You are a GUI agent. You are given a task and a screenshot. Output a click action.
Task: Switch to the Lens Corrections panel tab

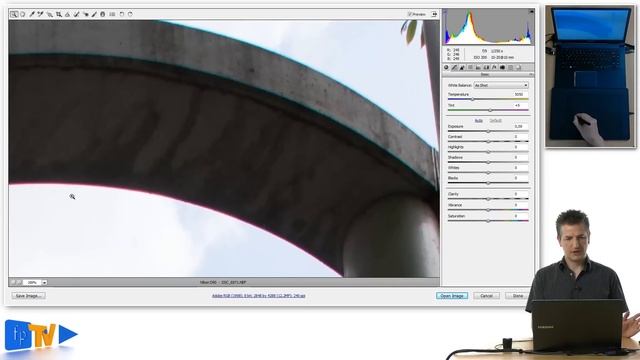[486, 67]
